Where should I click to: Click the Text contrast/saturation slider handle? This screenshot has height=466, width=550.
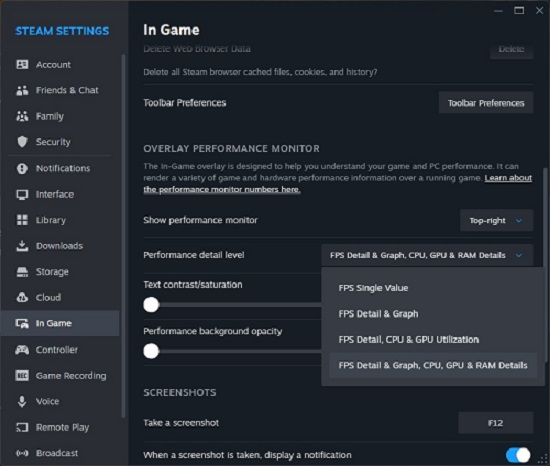coord(151,305)
